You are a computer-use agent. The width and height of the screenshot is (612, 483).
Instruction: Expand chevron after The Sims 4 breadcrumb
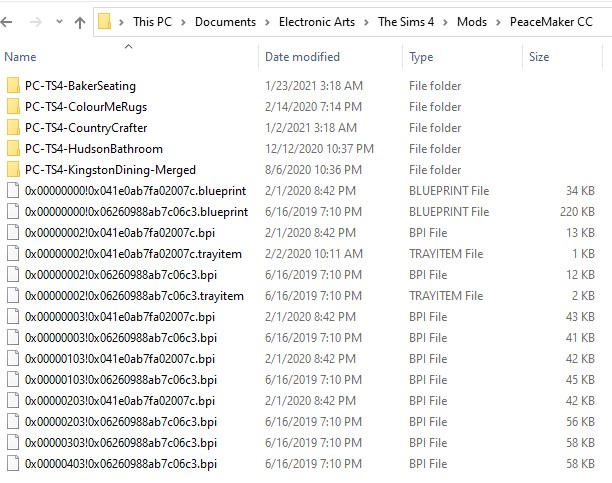(x=445, y=22)
